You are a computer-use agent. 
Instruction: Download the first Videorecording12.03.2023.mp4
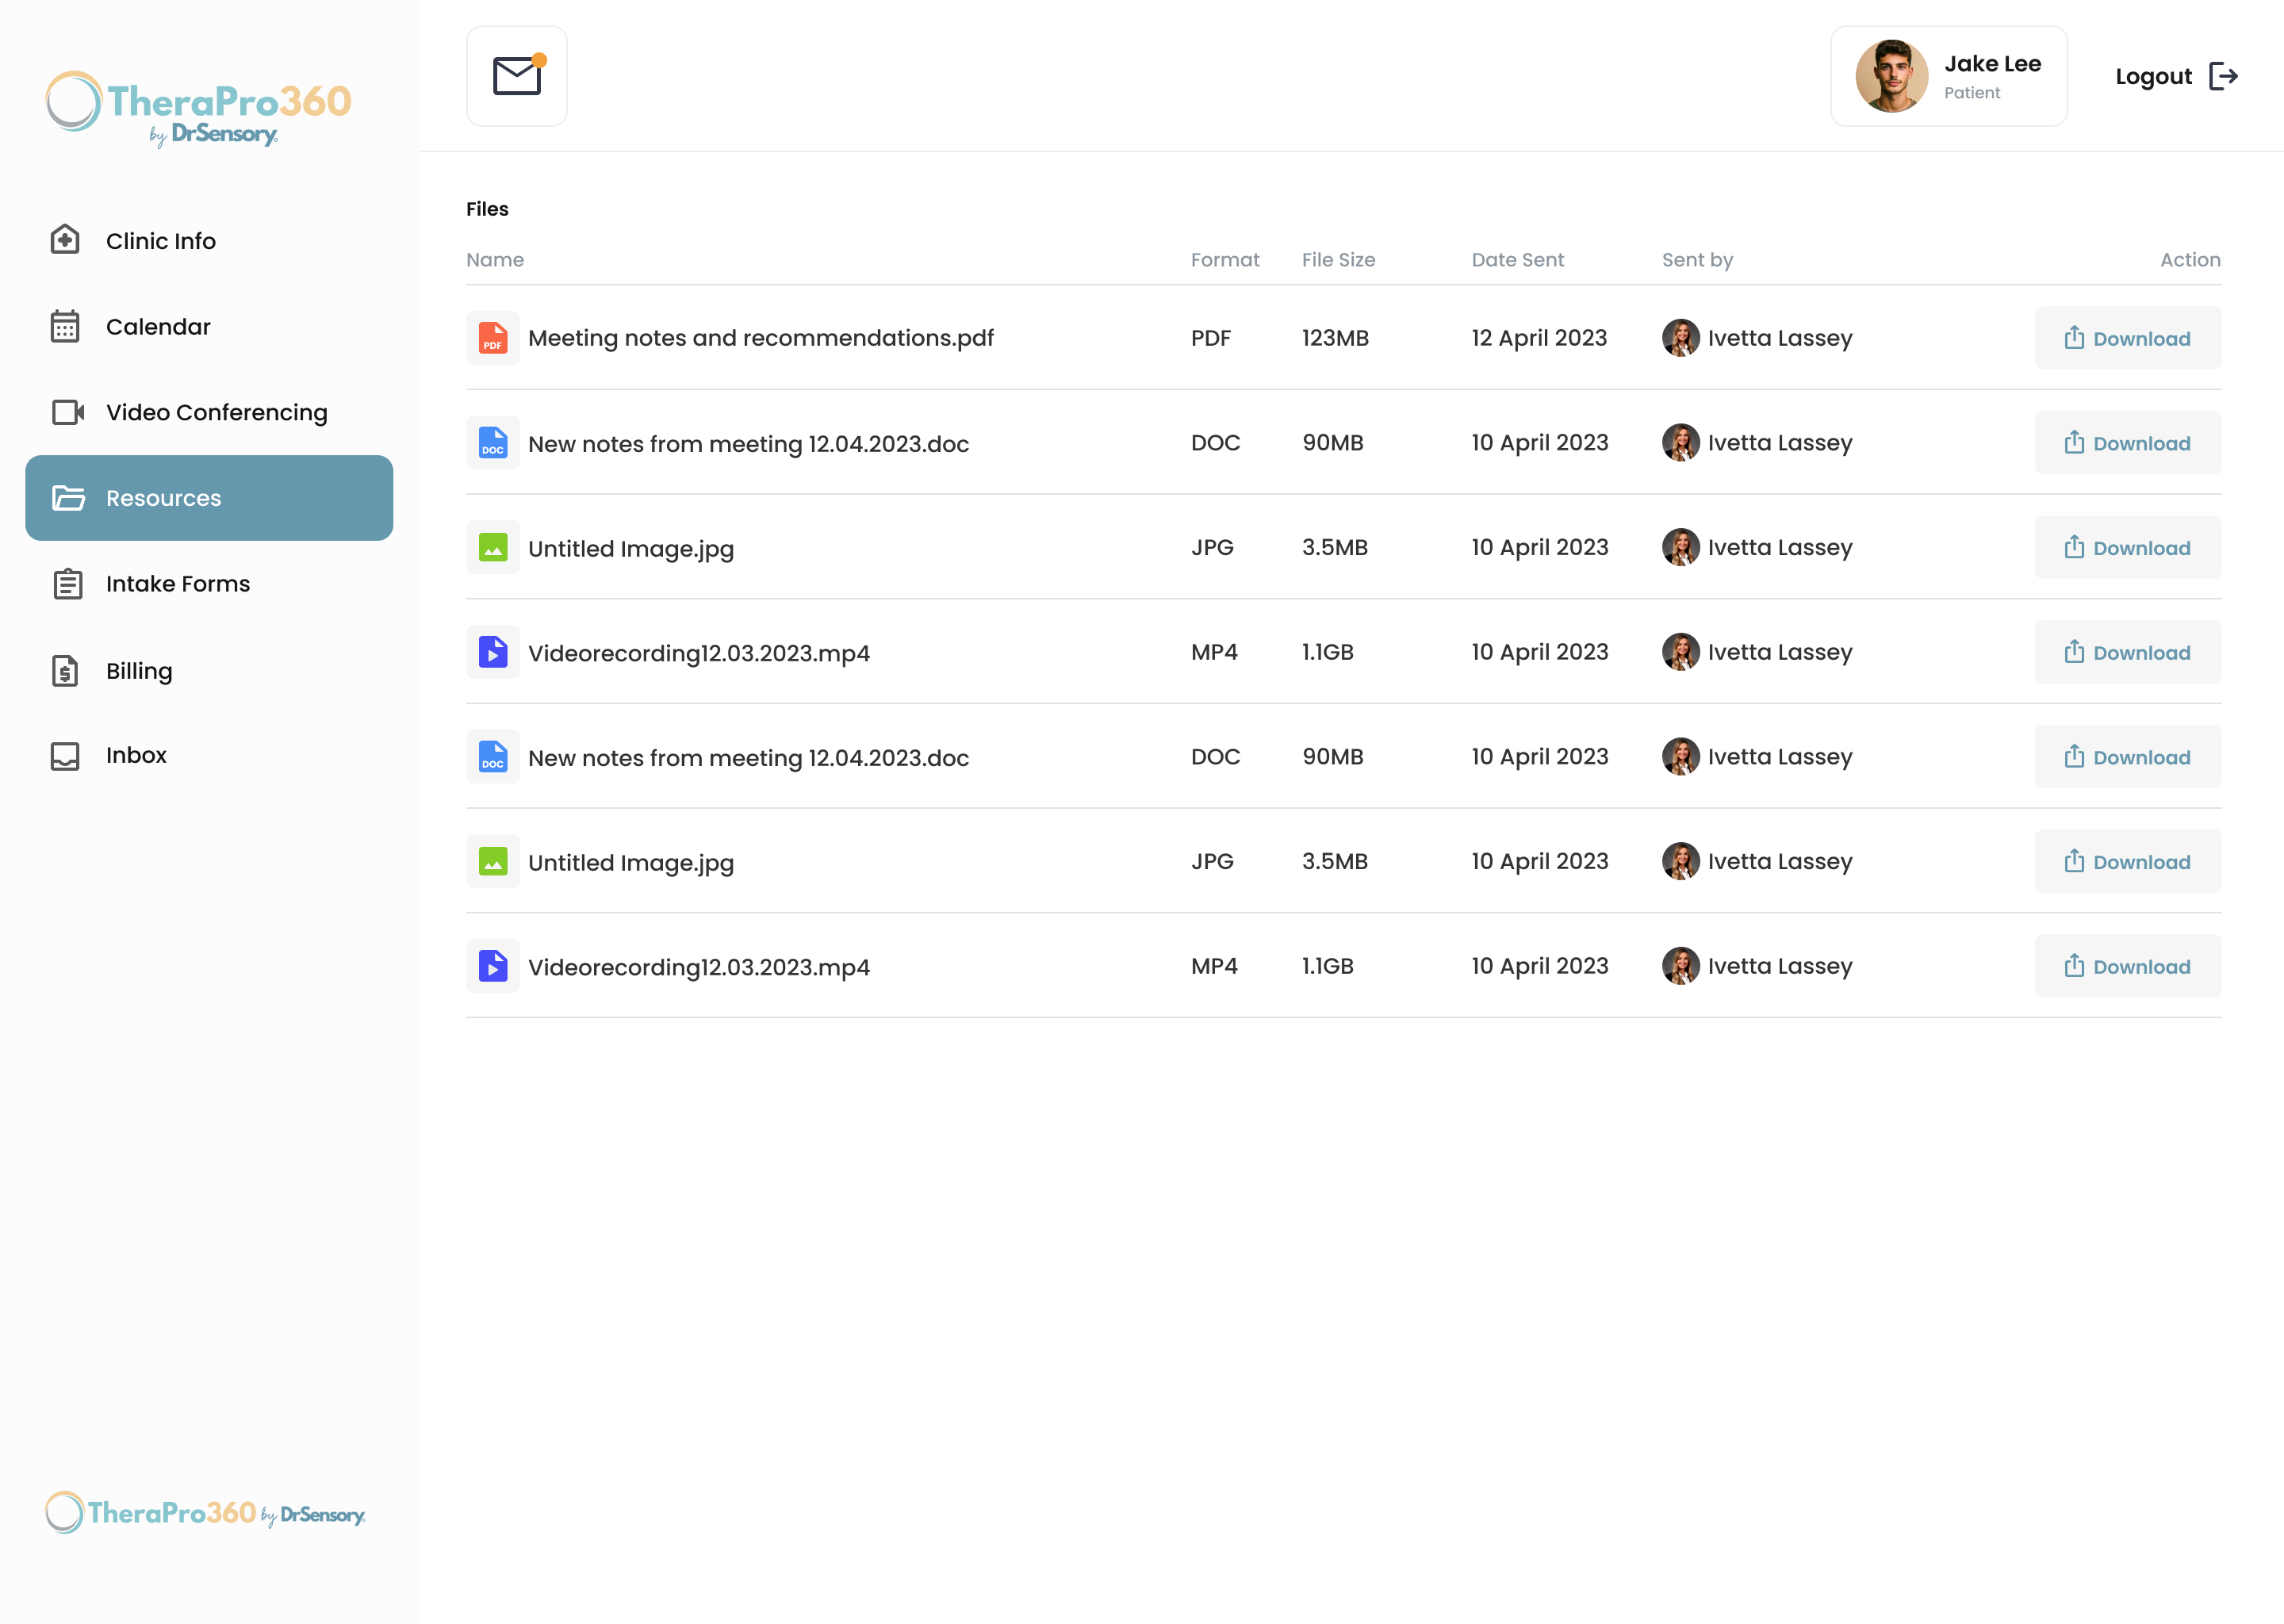2128,652
